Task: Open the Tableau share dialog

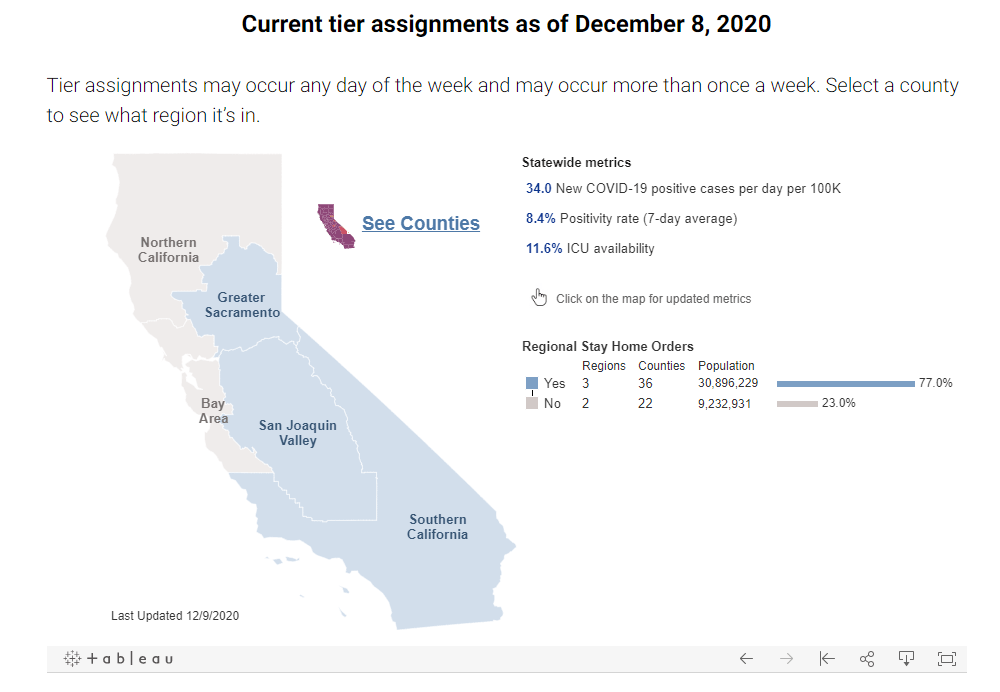Action: click(867, 658)
